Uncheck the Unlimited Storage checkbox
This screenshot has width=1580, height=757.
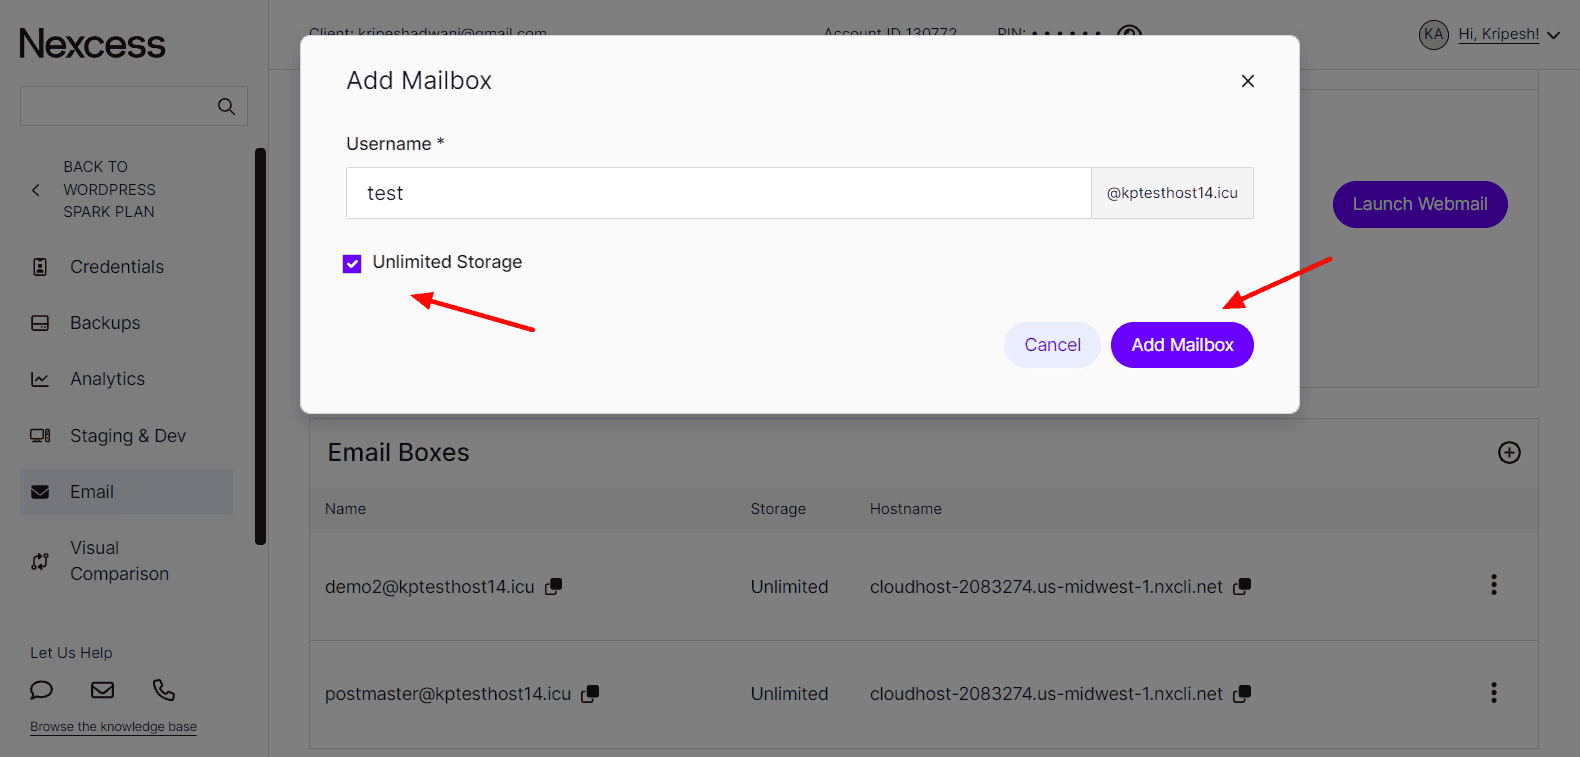[x=352, y=263]
